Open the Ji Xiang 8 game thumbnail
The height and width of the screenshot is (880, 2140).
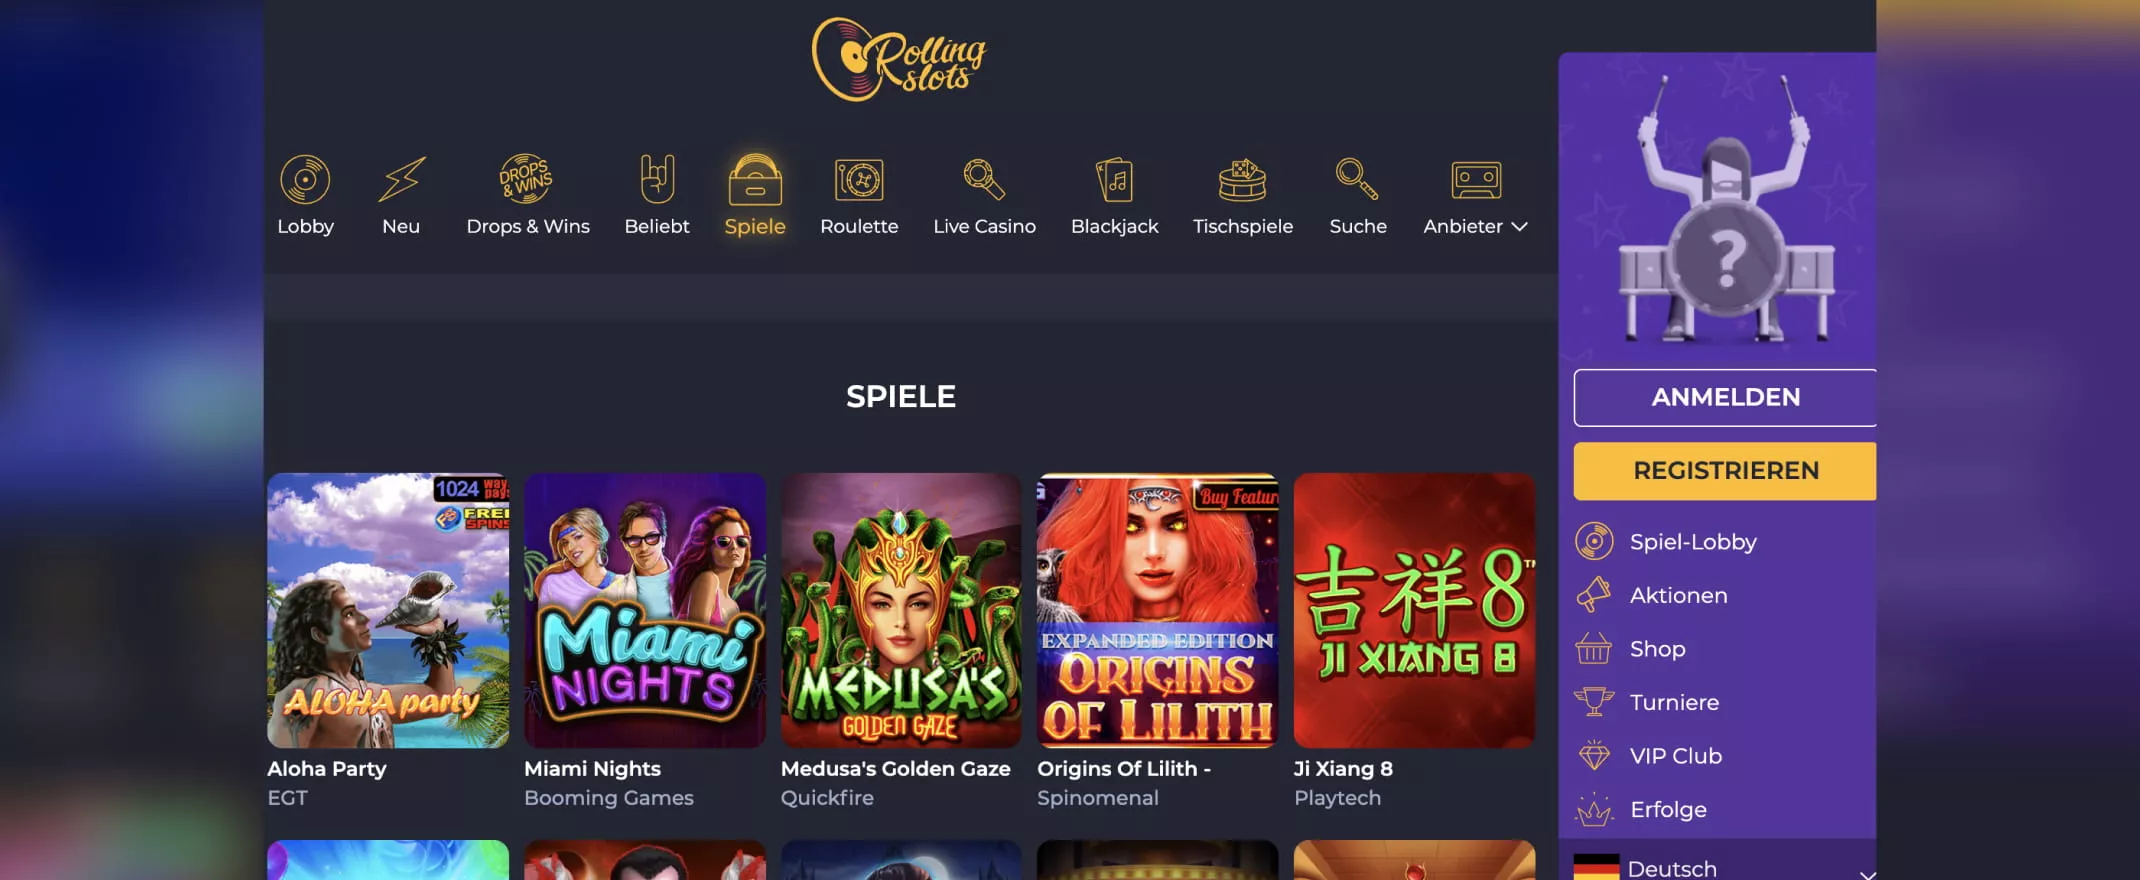[1414, 610]
